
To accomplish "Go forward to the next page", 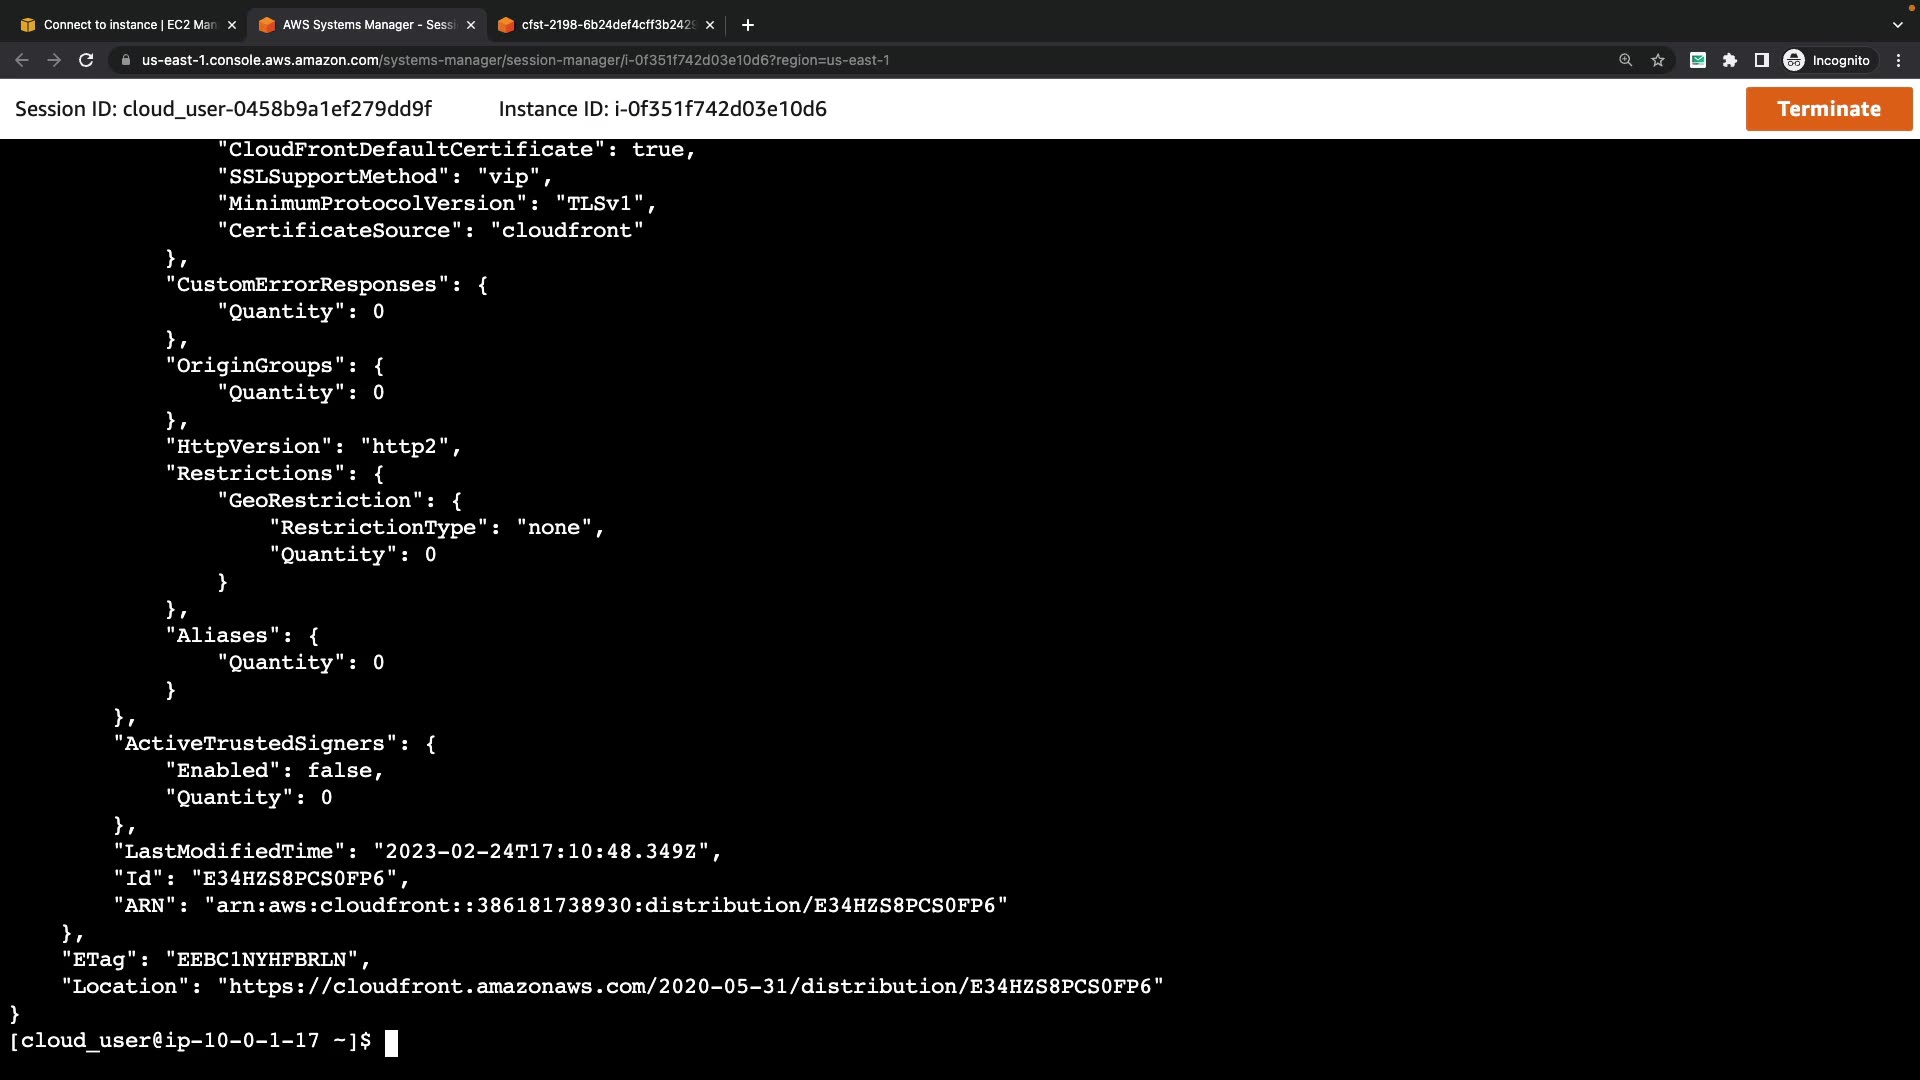I will [54, 60].
